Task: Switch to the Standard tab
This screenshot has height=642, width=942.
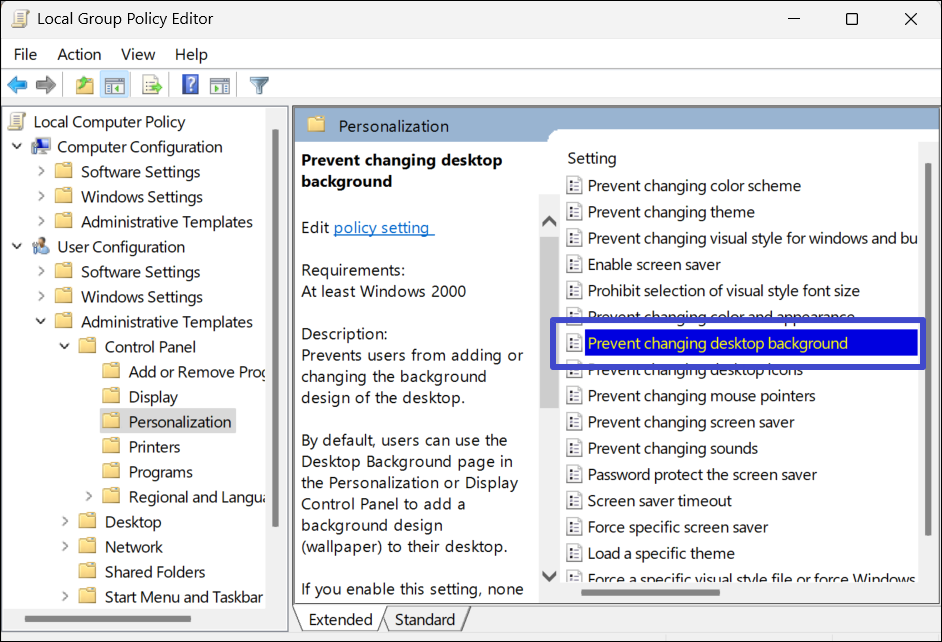Action: coord(424,620)
